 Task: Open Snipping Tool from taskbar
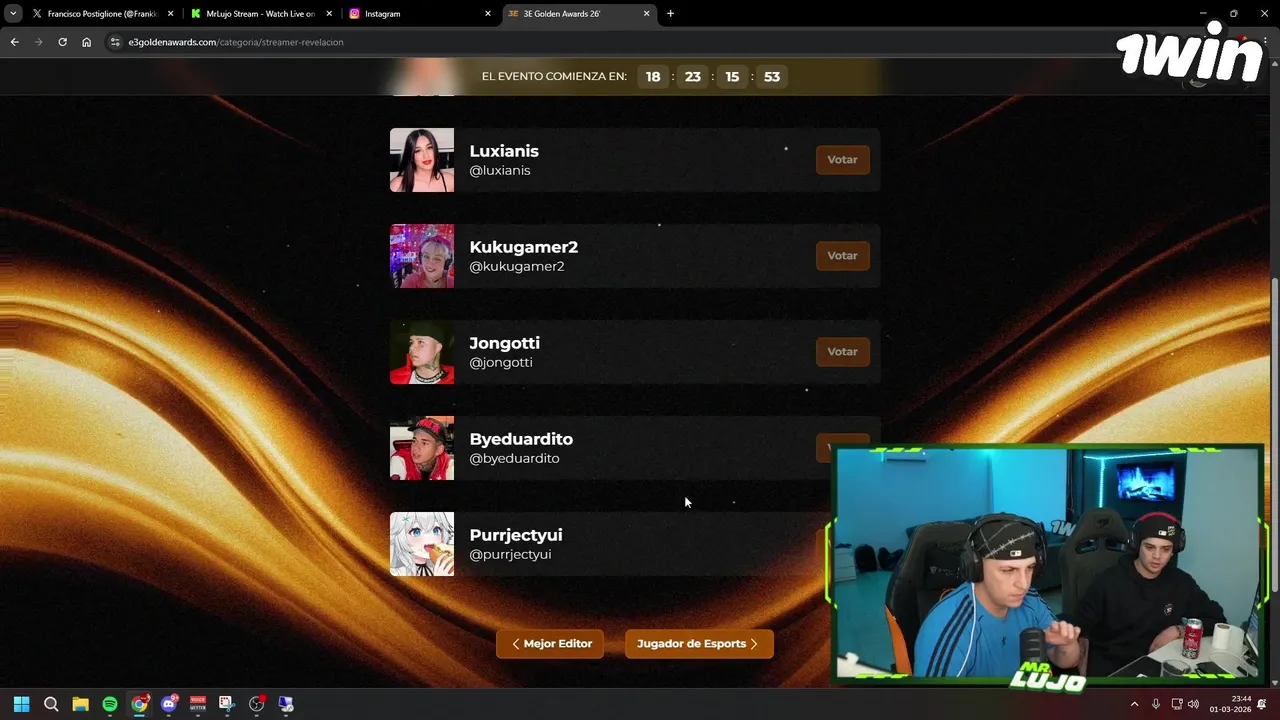click(227, 704)
